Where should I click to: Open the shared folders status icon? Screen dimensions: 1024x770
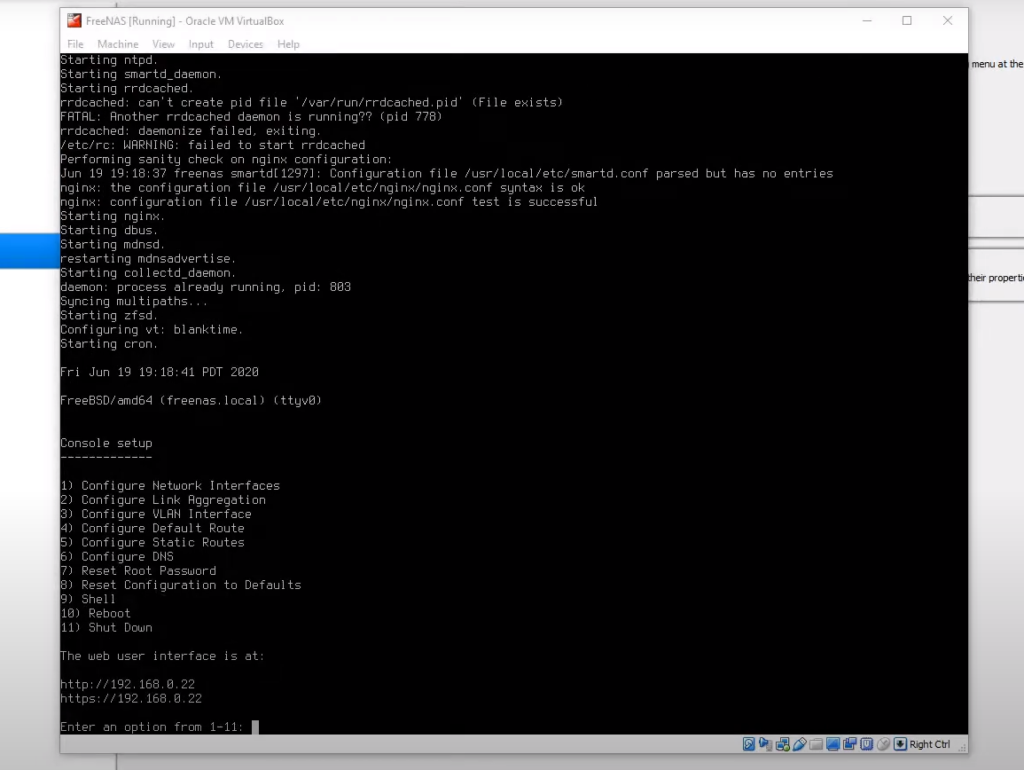(x=816, y=744)
